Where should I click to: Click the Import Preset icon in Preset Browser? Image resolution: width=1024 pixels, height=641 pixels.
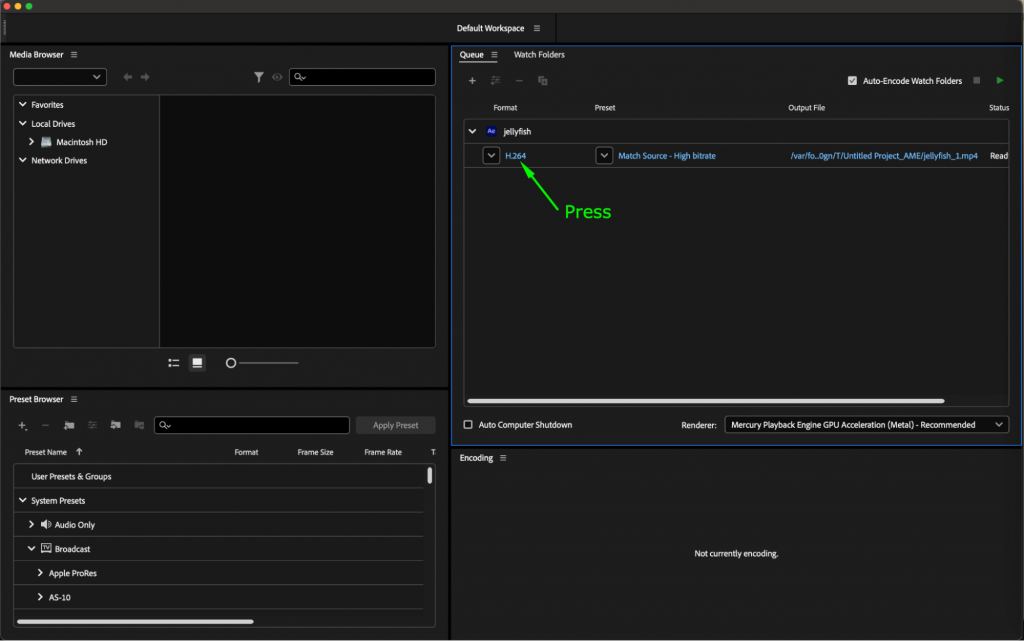pos(115,425)
